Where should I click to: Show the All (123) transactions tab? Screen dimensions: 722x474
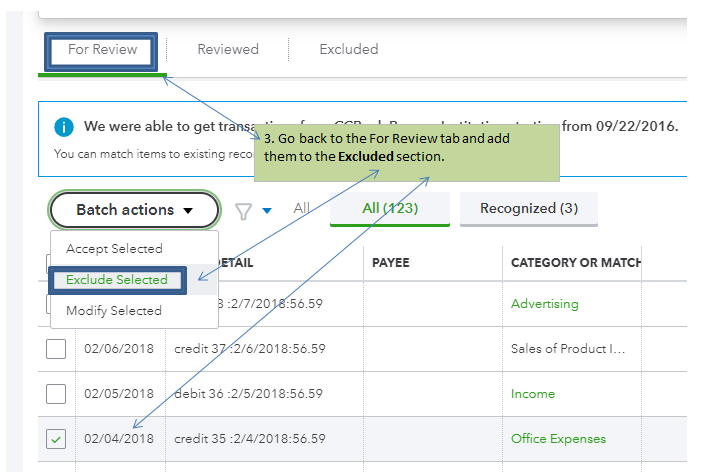(390, 208)
